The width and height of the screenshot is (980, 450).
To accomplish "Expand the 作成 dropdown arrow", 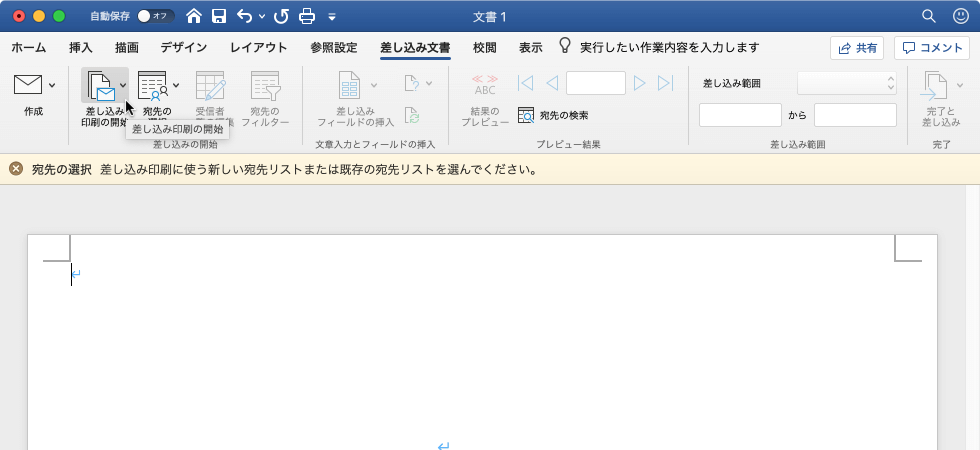I will (52, 86).
